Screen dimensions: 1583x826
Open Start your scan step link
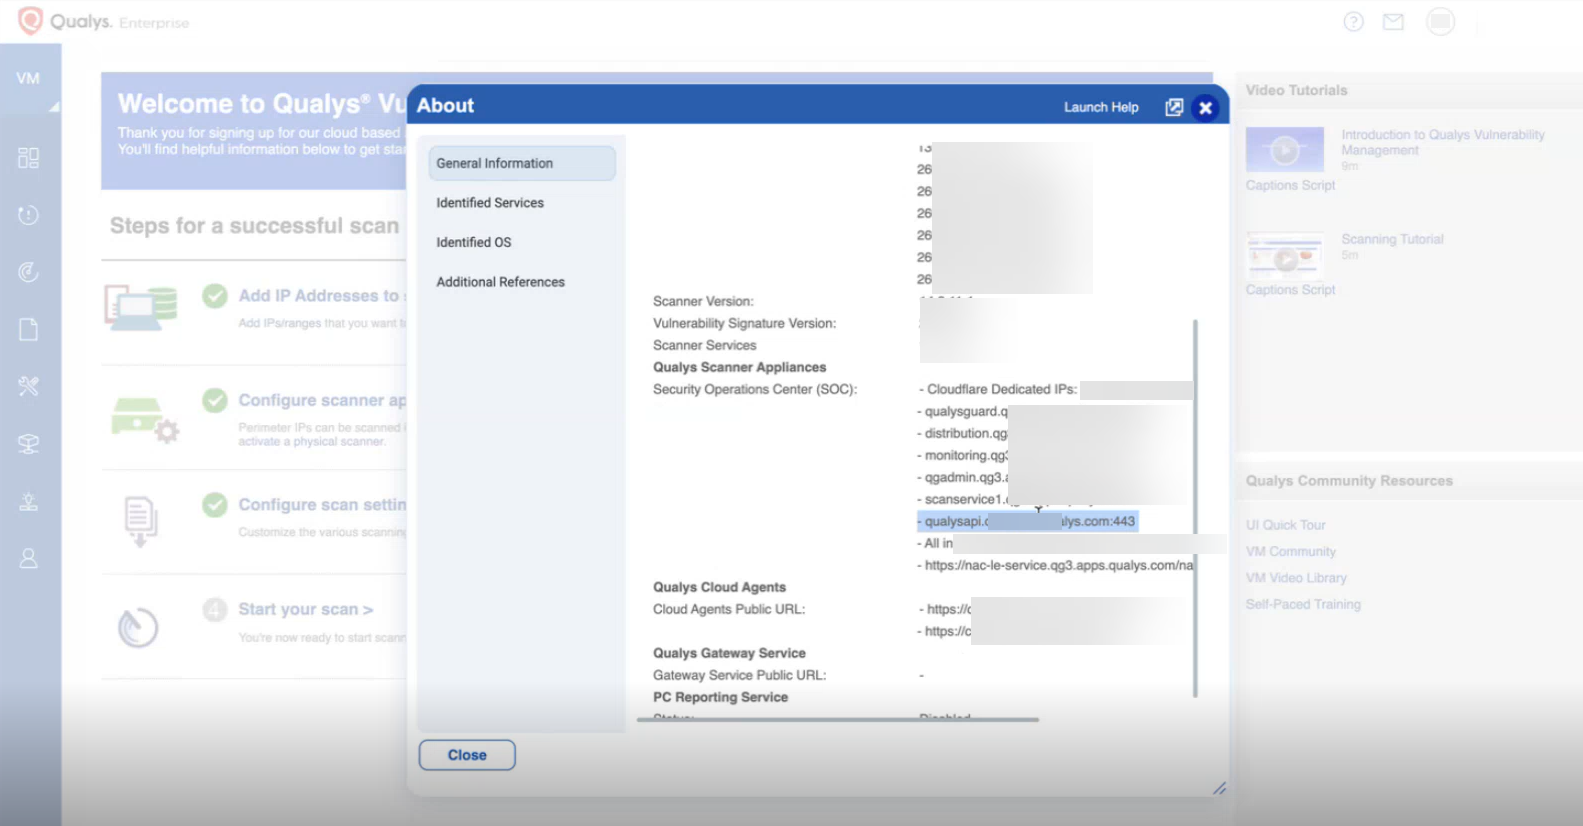coord(306,609)
